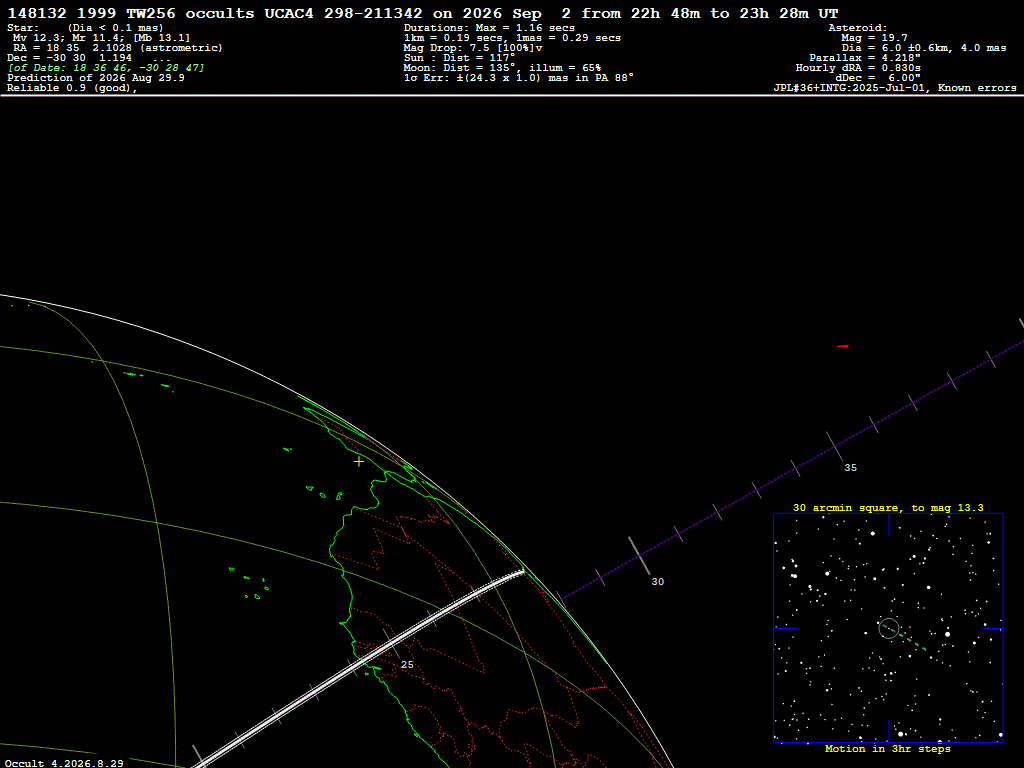The height and width of the screenshot is (768, 1024).
Task: Click the white occultation path band end
Action: (x=520, y=573)
